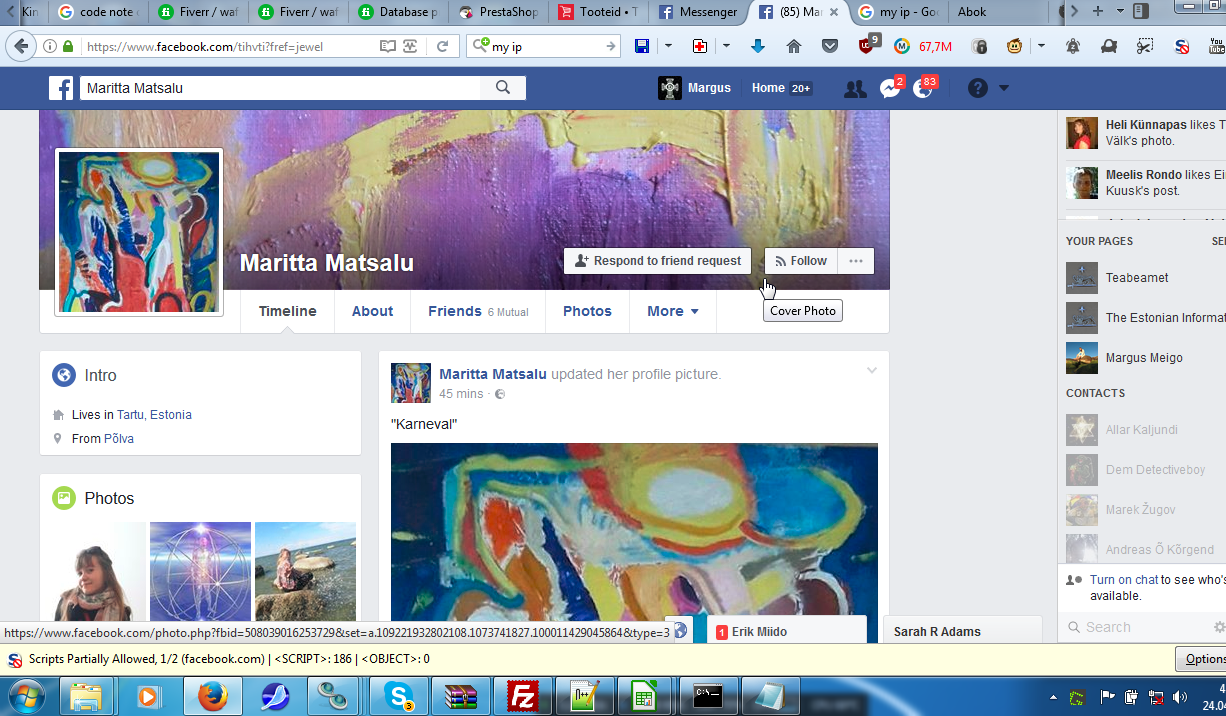
Task: Click the Facebook search field
Action: (280, 88)
